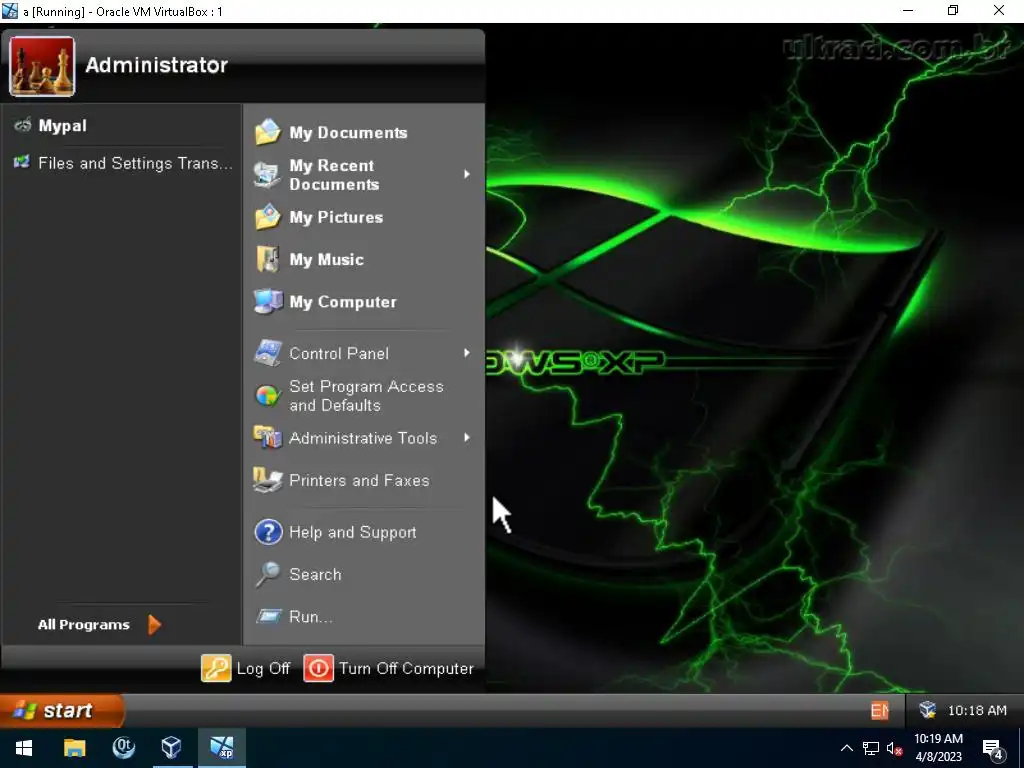Open the VirtualBox Manager taskbar icon
The width and height of the screenshot is (1024, 768).
pos(172,748)
